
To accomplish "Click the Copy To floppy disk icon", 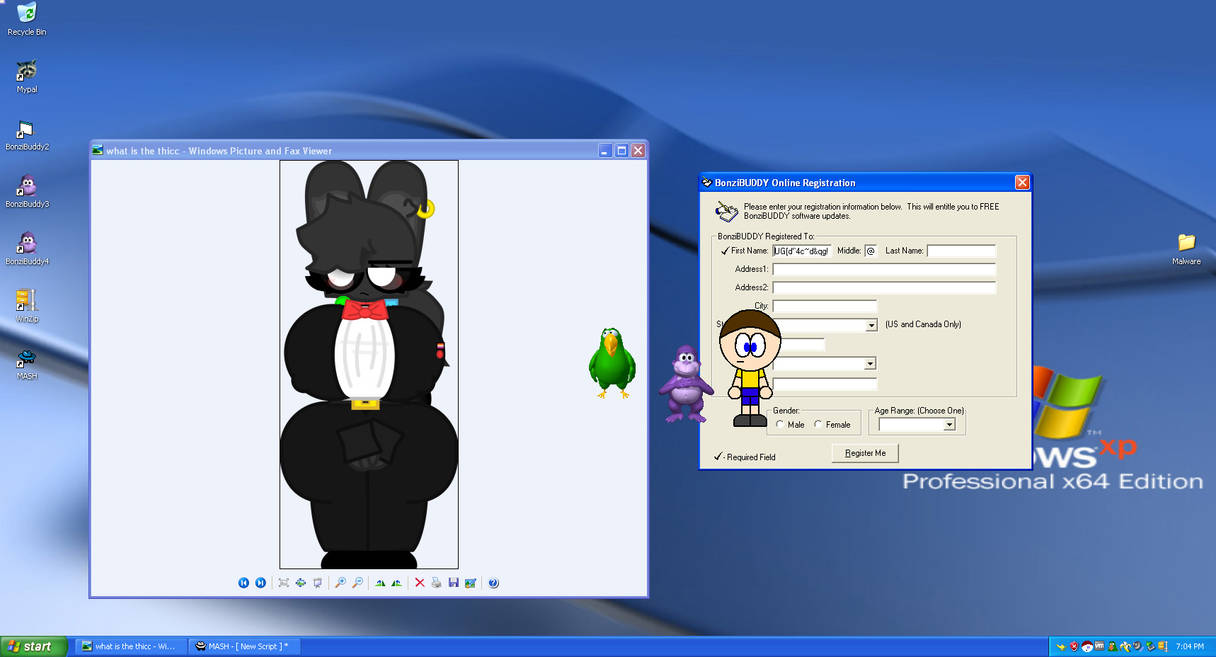I will coord(453,583).
